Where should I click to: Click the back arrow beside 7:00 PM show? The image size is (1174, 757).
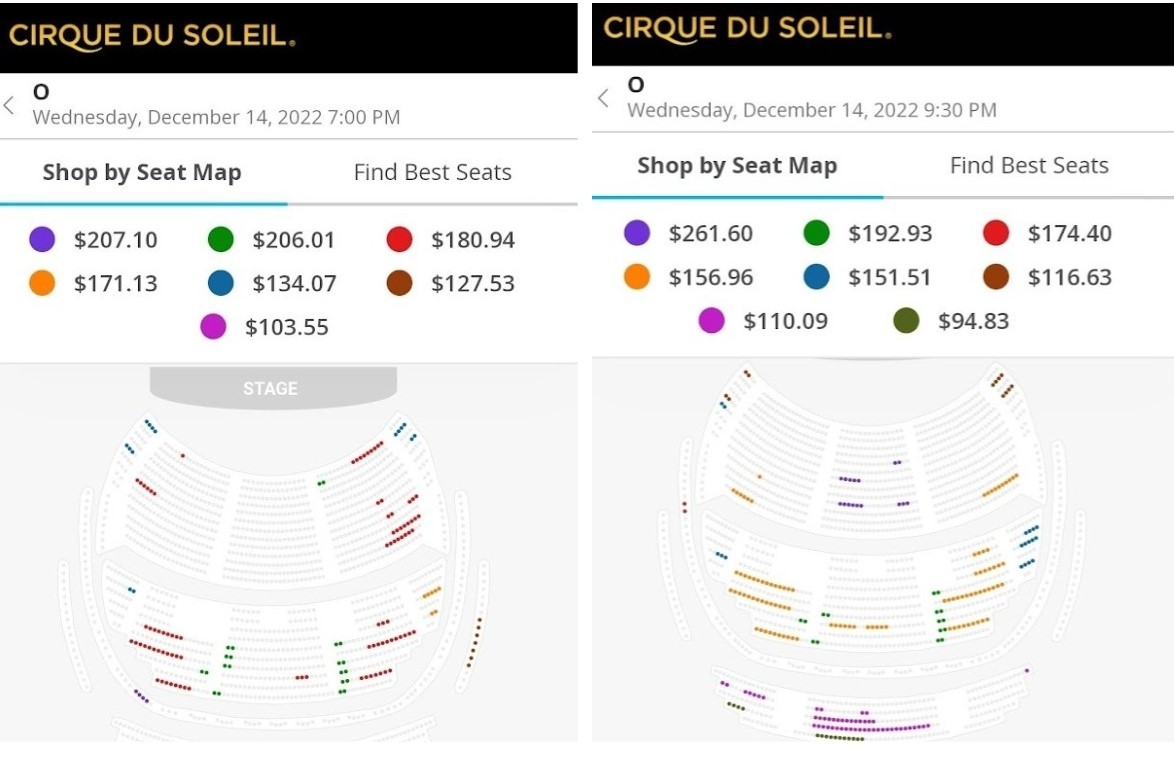coord(10,105)
